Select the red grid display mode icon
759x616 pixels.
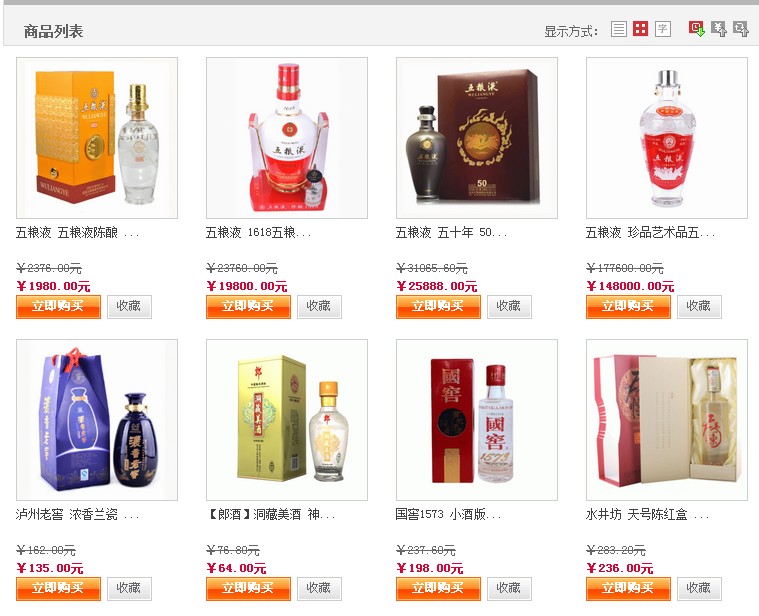click(640, 29)
